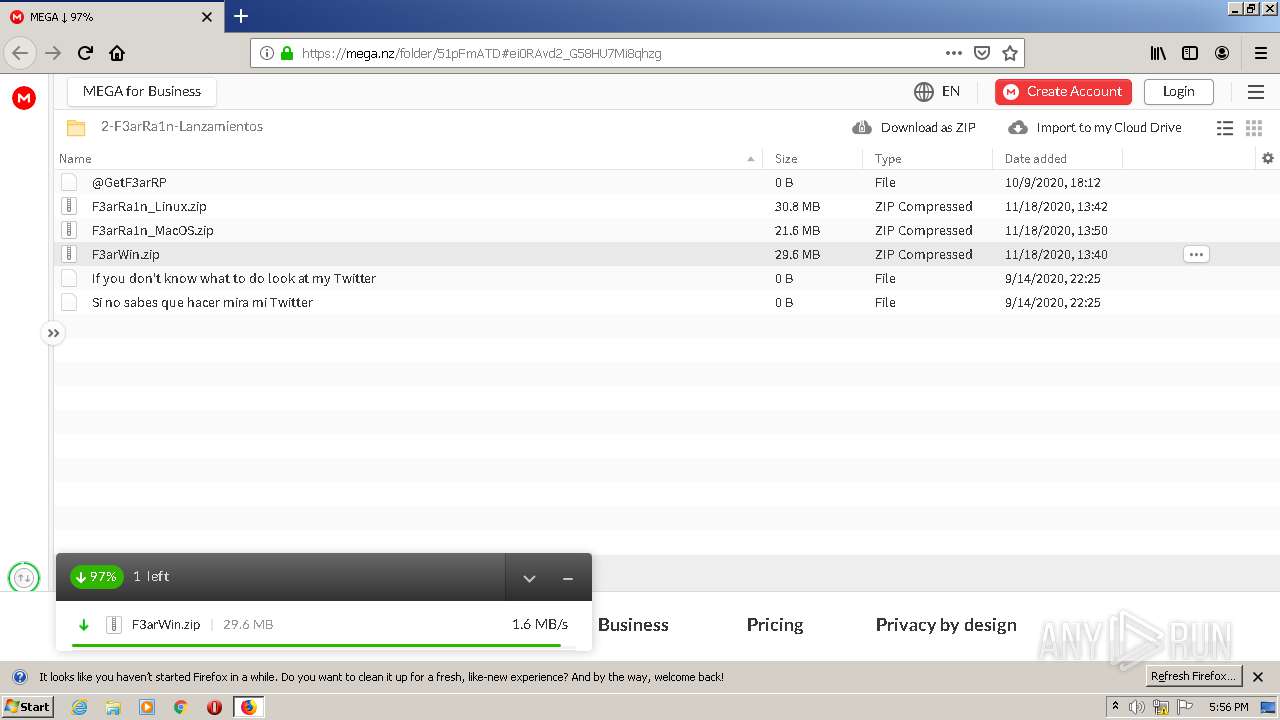Open F3arWin.zip options menu
The image size is (1280, 720).
coord(1196,254)
